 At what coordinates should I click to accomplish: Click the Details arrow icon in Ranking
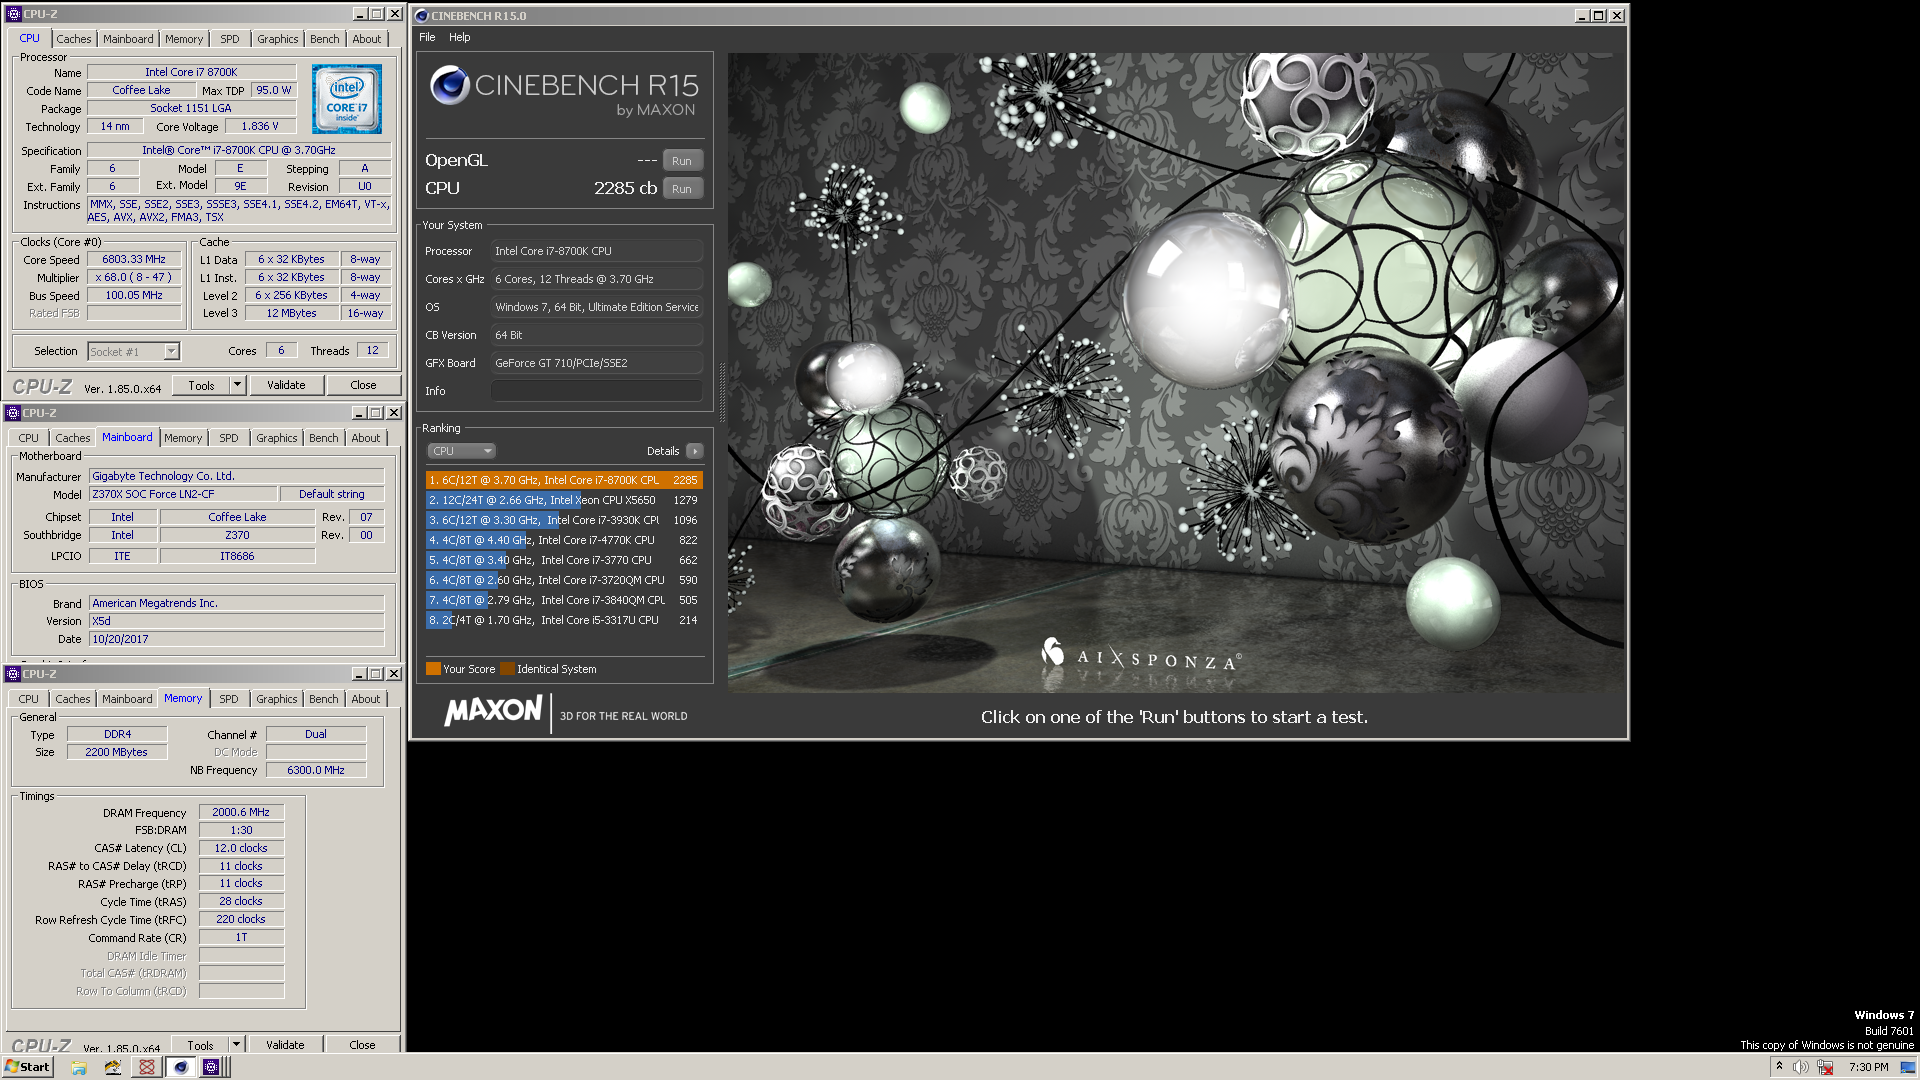click(695, 451)
